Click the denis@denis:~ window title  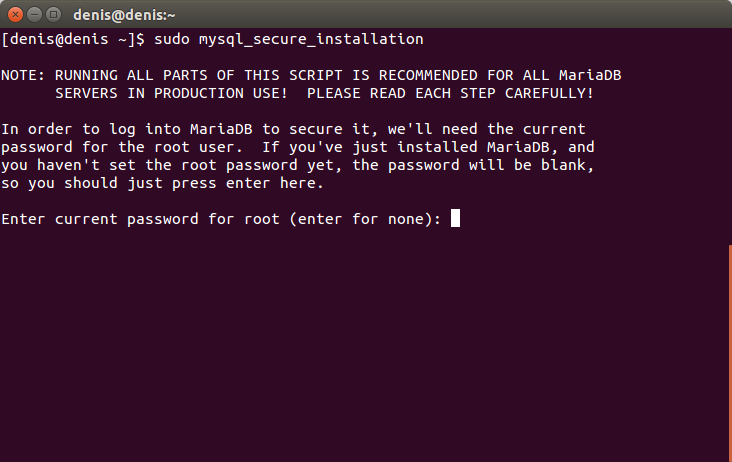pyautogui.click(x=124, y=15)
